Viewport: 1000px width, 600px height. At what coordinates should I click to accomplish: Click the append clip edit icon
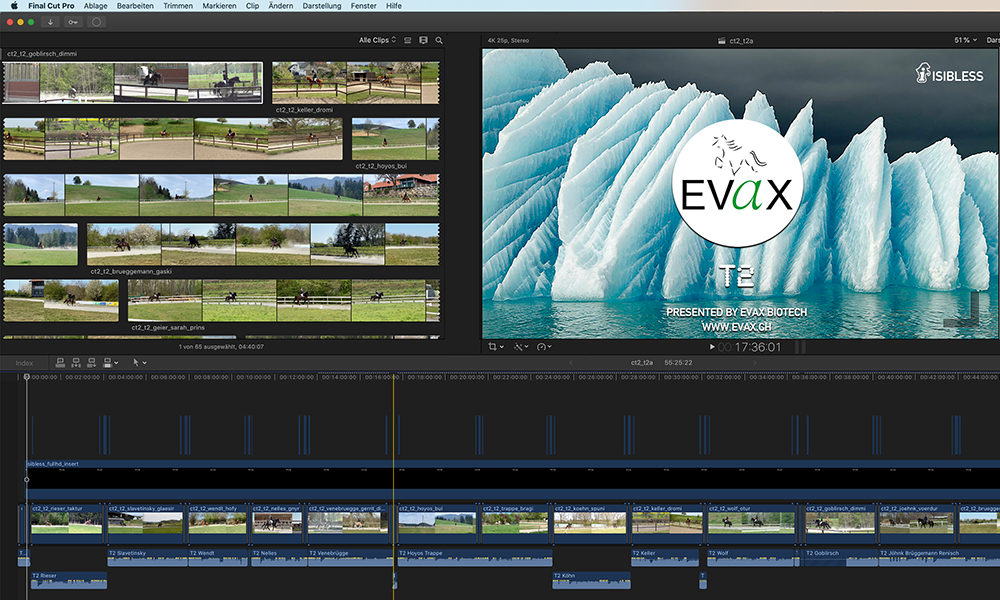(91, 363)
